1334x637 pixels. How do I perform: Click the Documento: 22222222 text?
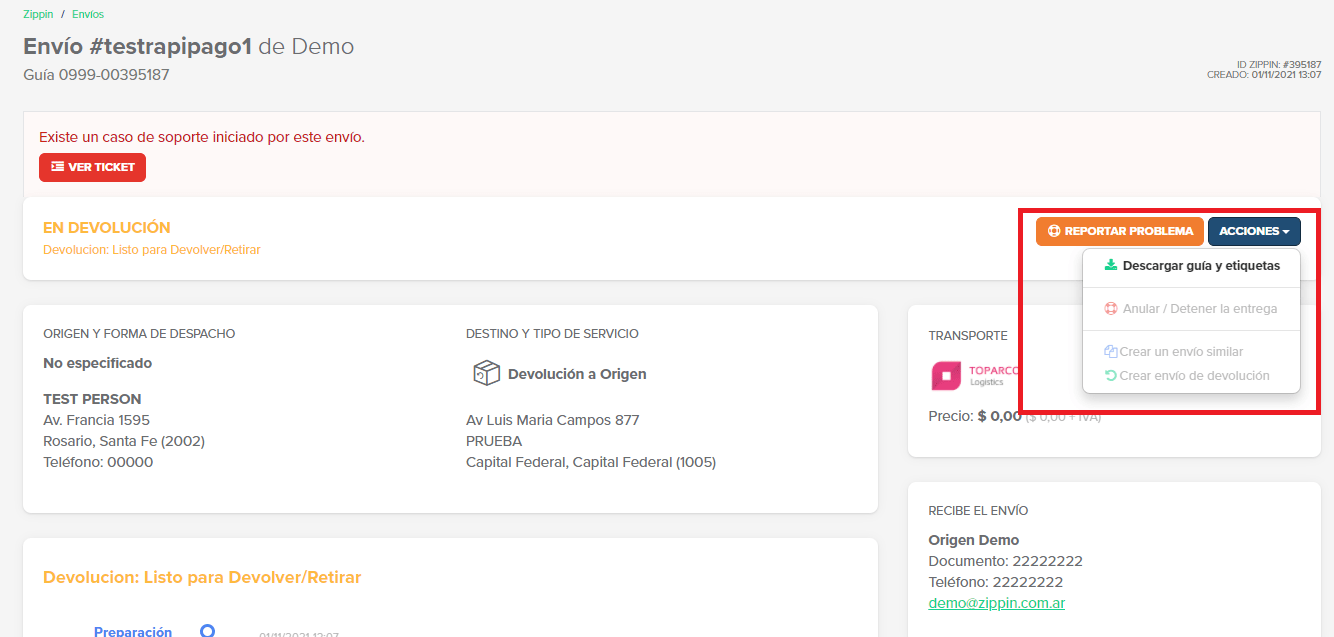tap(1006, 561)
